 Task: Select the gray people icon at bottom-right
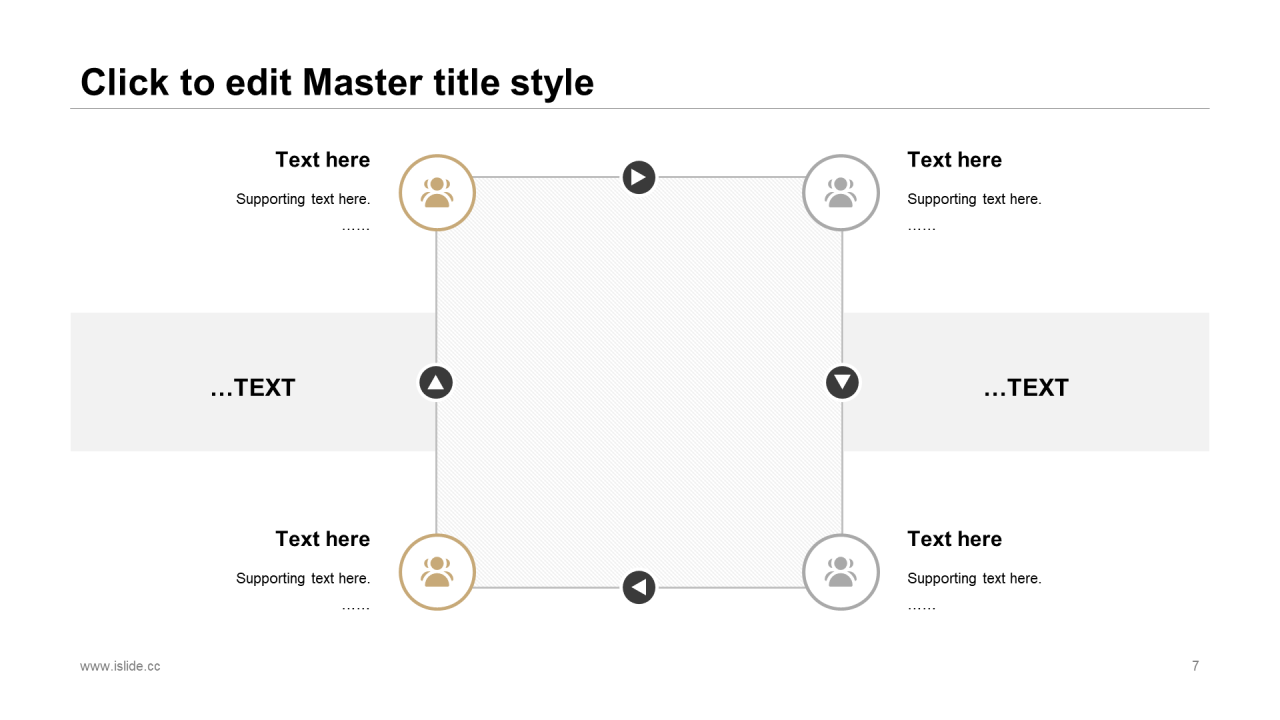click(x=841, y=572)
